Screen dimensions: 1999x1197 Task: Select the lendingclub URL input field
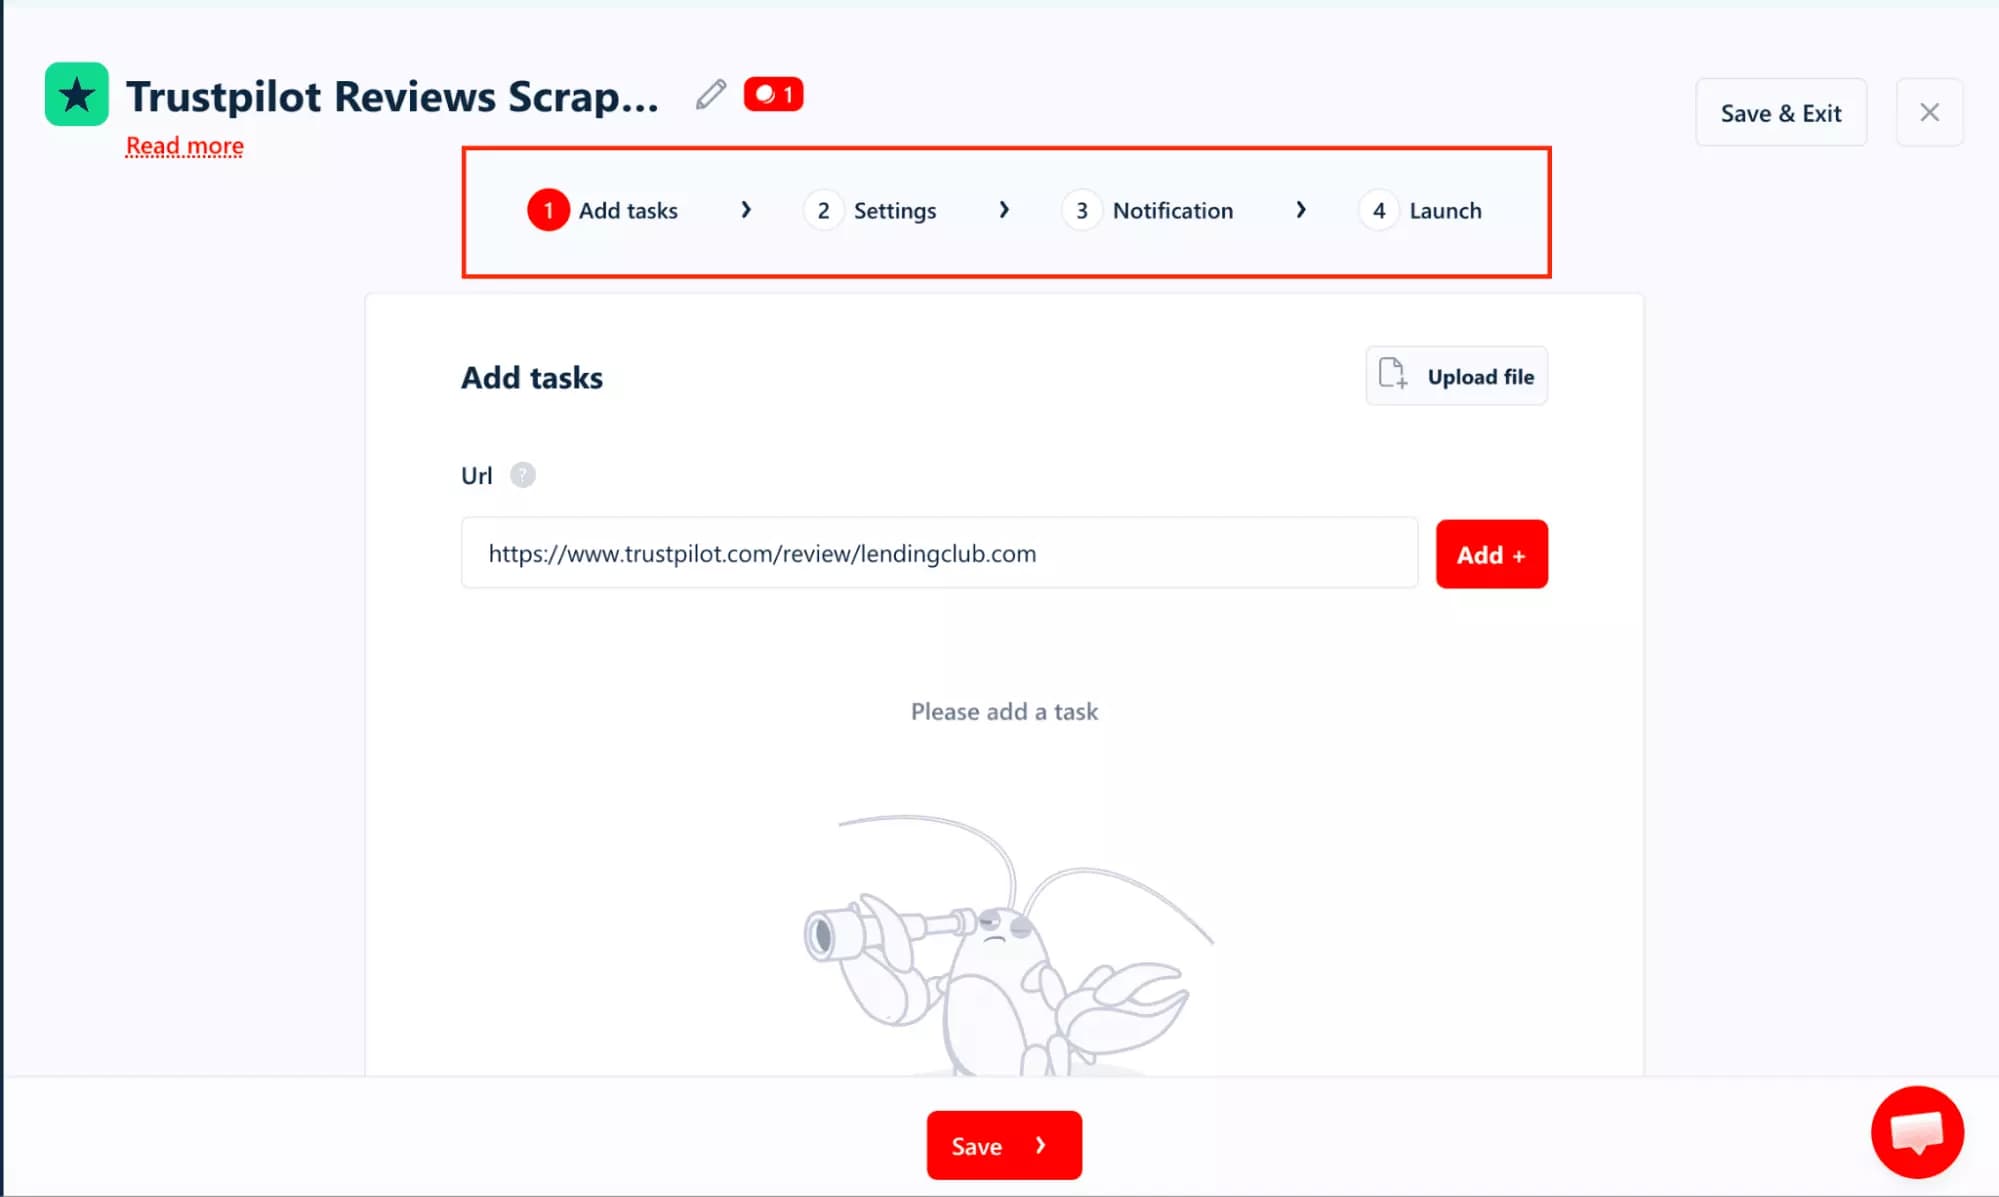pos(938,553)
